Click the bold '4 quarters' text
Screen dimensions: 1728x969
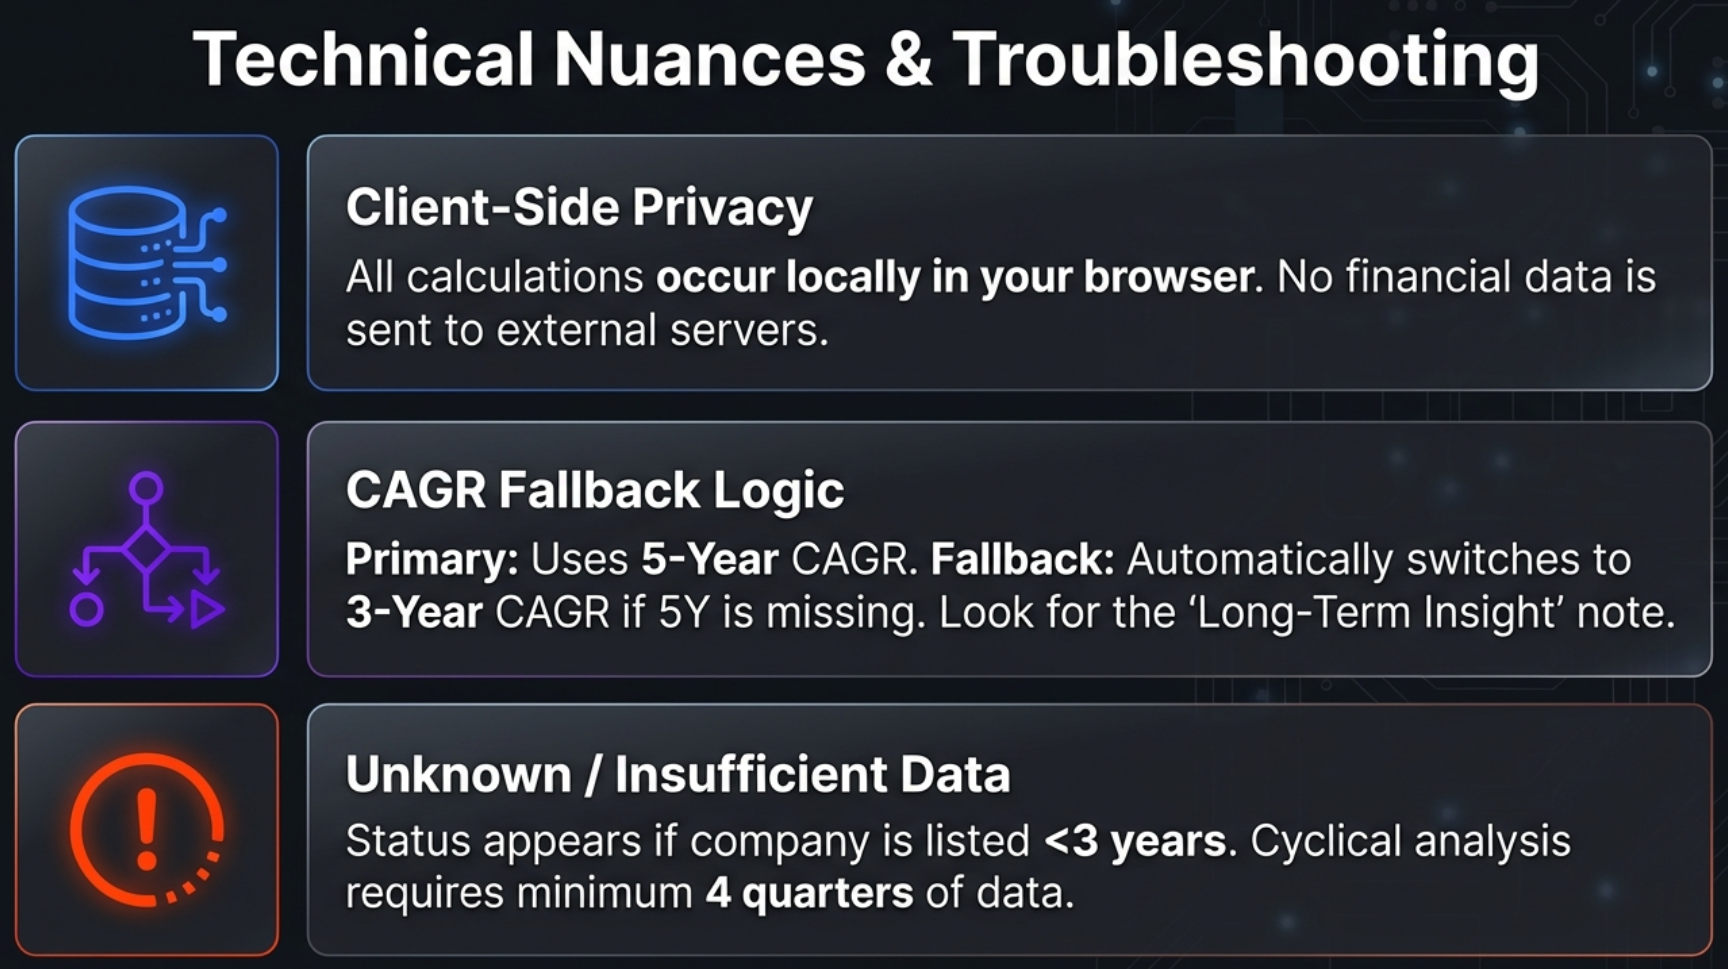click(809, 893)
